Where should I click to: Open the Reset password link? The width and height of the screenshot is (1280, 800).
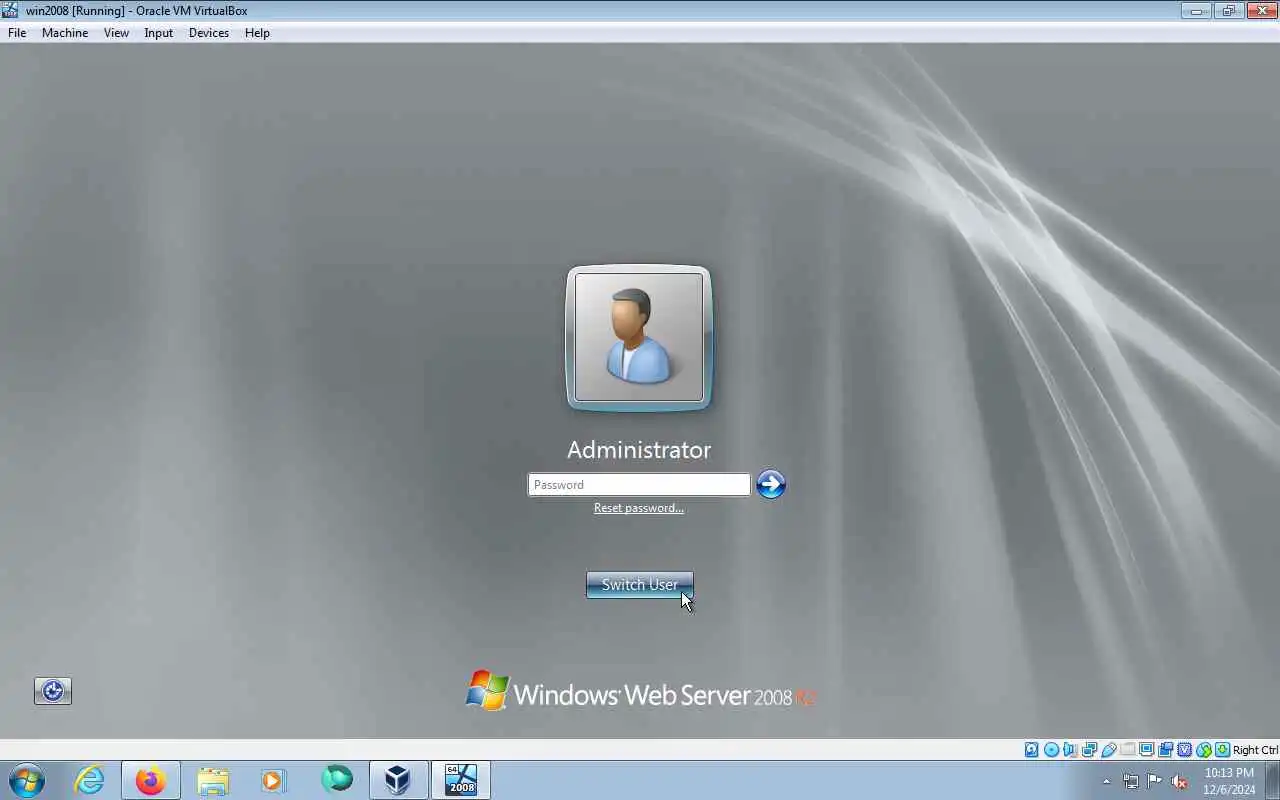639,508
